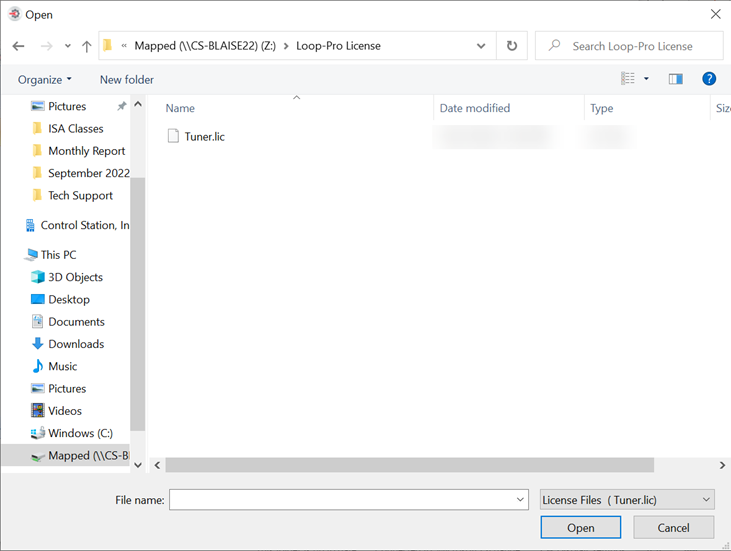Select the Windows (C:) drive
This screenshot has width=731, height=551.
click(81, 433)
